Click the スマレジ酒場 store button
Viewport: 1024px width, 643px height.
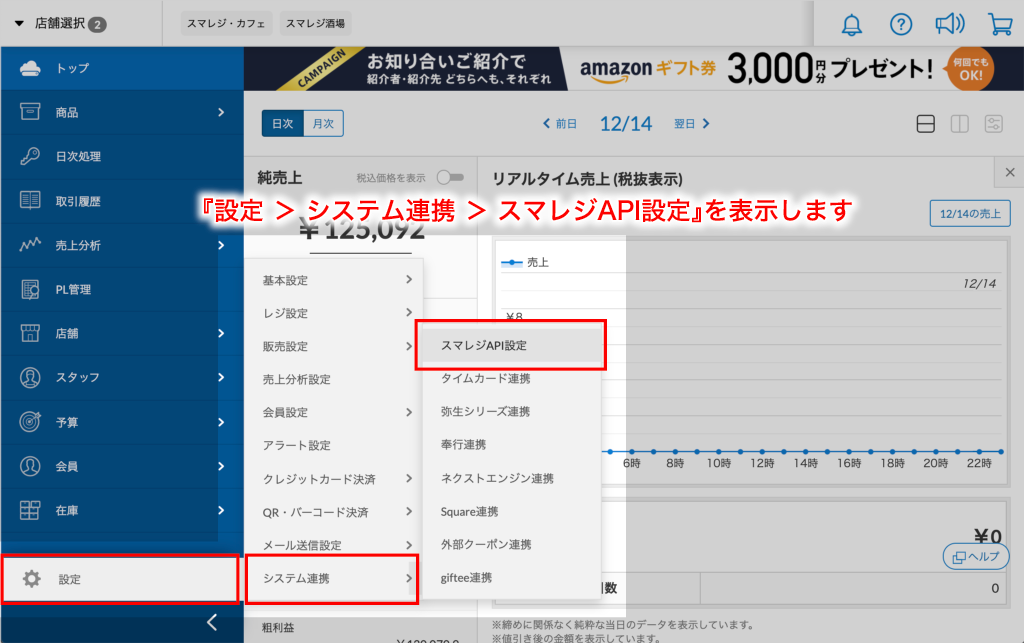(315, 24)
